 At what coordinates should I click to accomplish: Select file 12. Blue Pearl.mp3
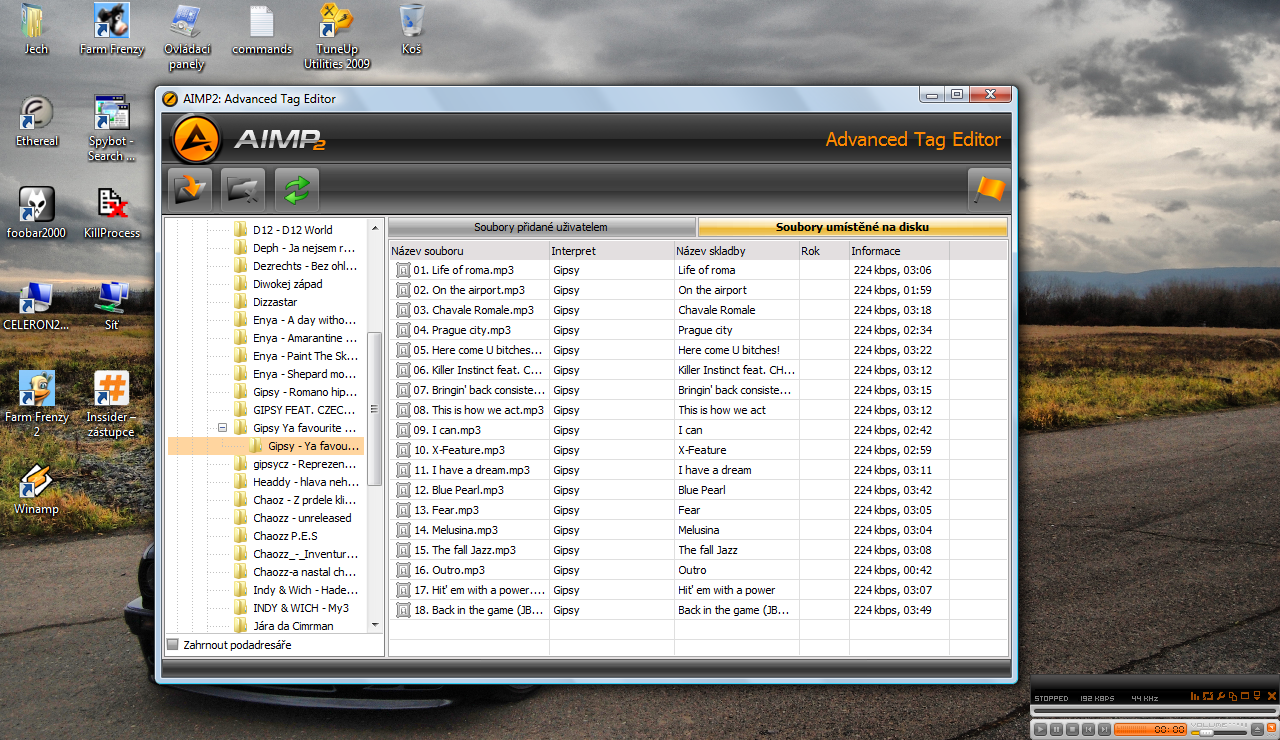click(458, 490)
